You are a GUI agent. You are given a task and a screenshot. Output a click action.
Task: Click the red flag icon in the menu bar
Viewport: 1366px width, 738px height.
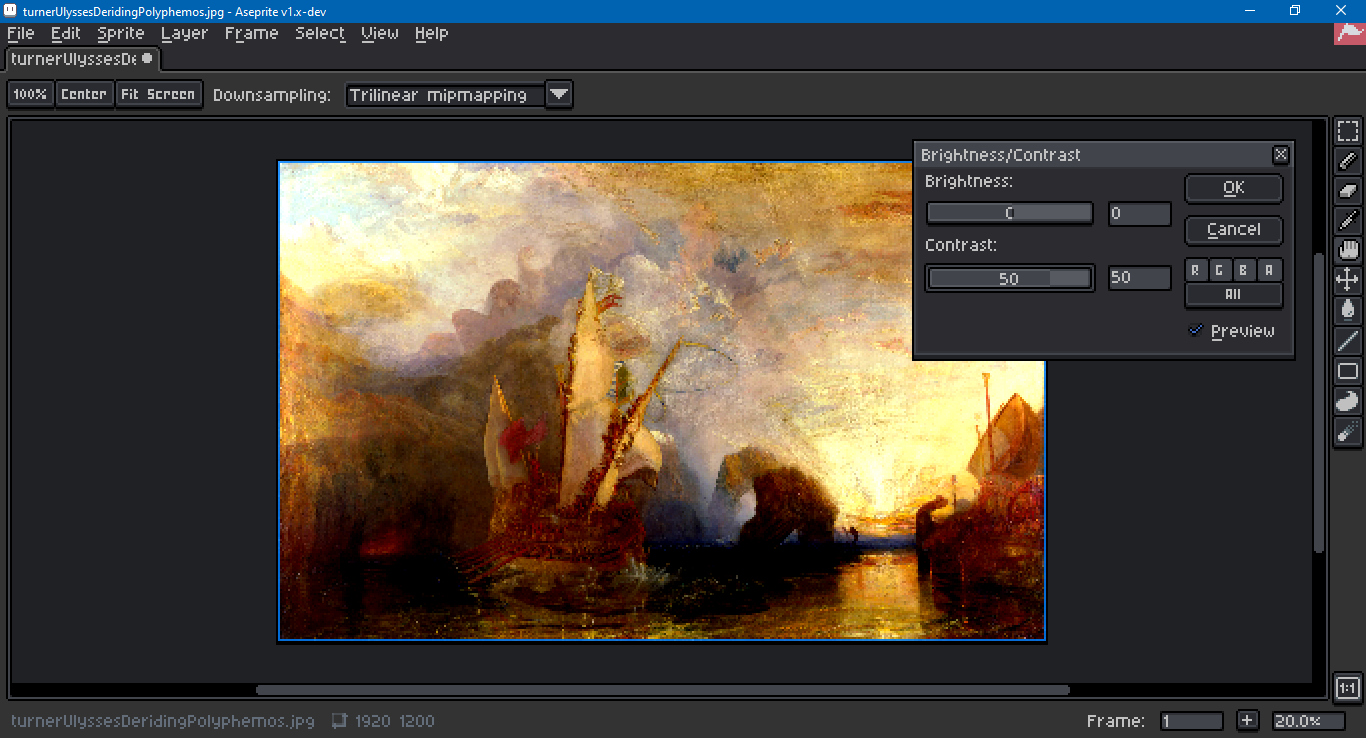pyautogui.click(x=1350, y=32)
